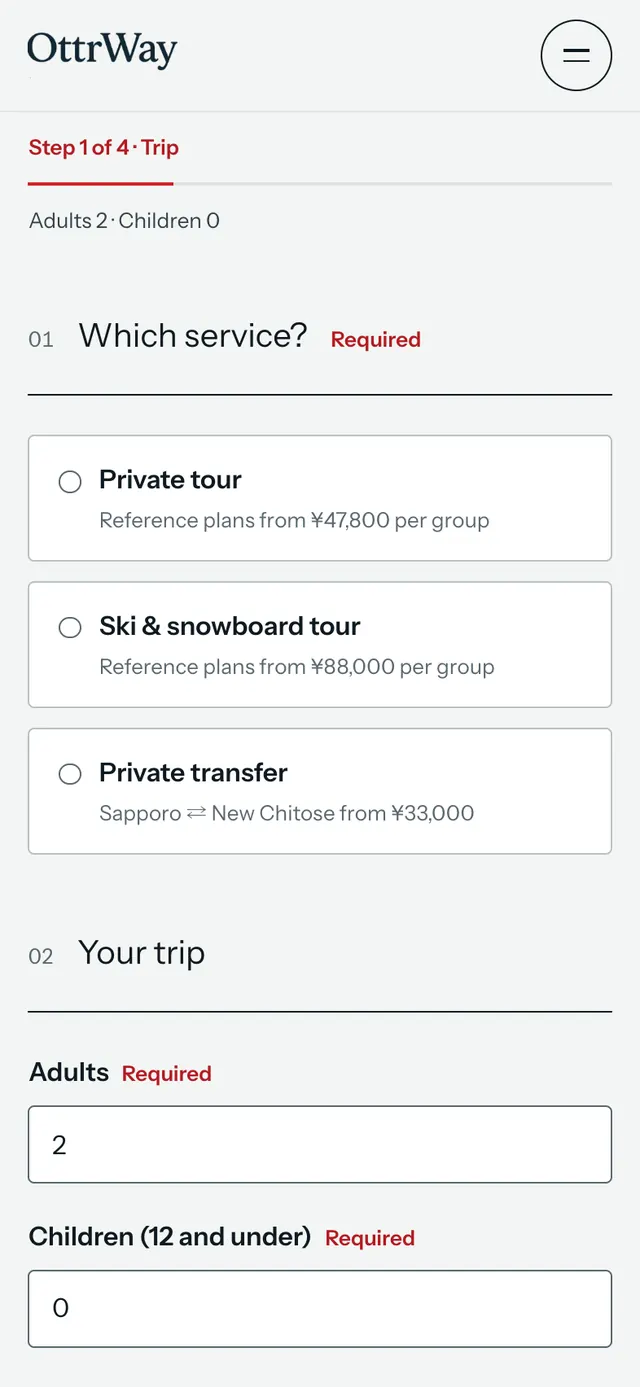The height and width of the screenshot is (1387, 640).
Task: Click the step progress bar
Action: [320, 184]
